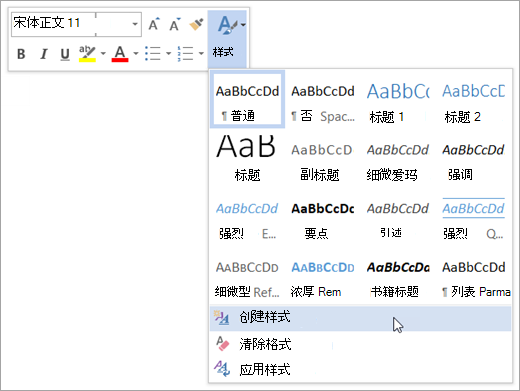Toggle Italic formatting
This screenshot has height=391, width=520.
pyautogui.click(x=43, y=54)
